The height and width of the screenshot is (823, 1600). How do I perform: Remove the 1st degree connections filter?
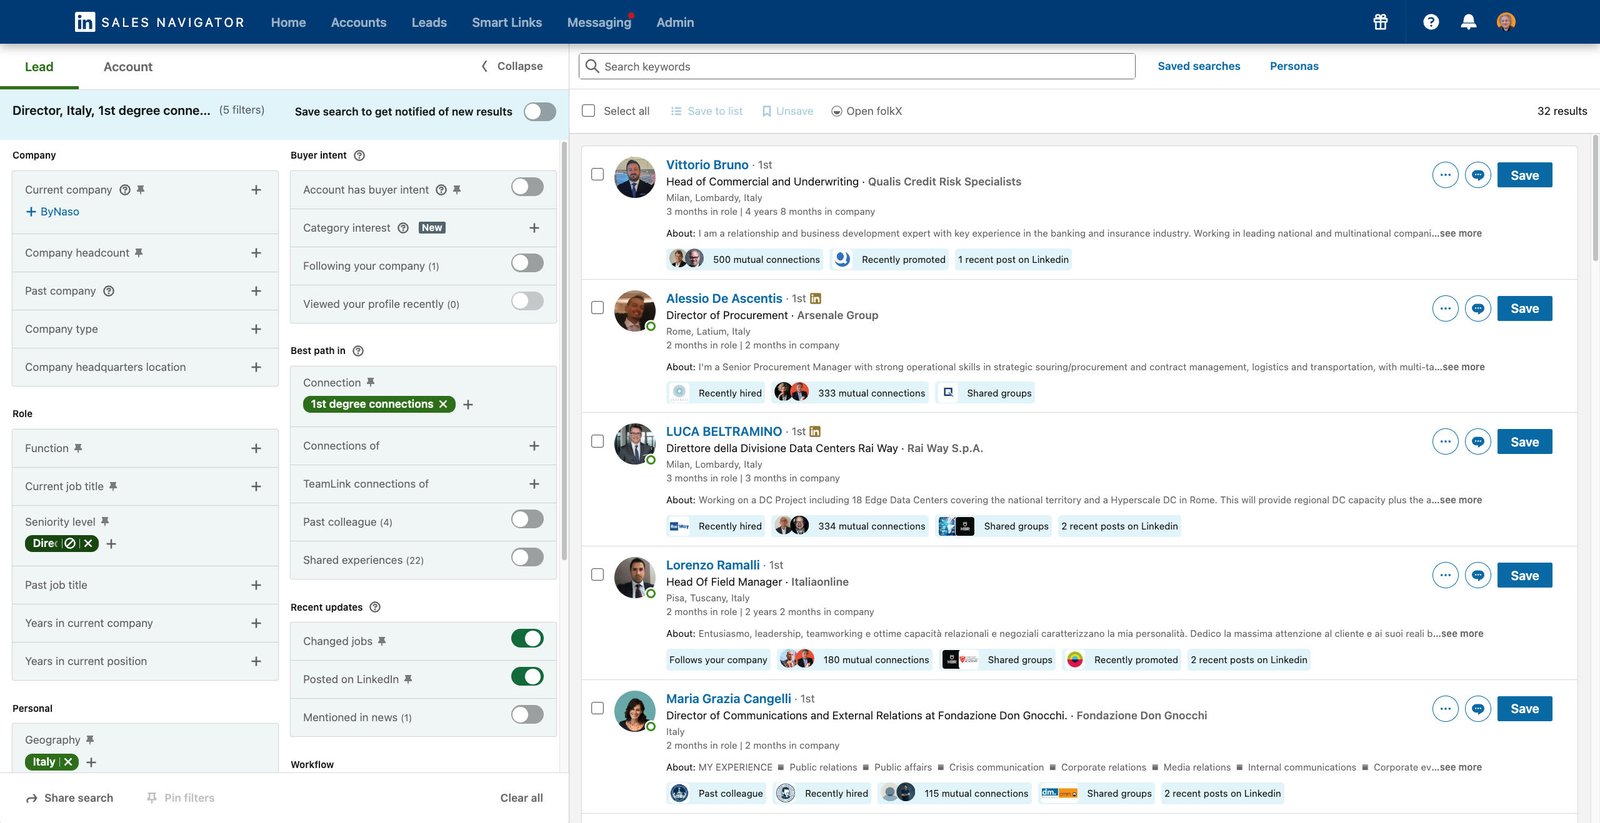[x=443, y=404]
